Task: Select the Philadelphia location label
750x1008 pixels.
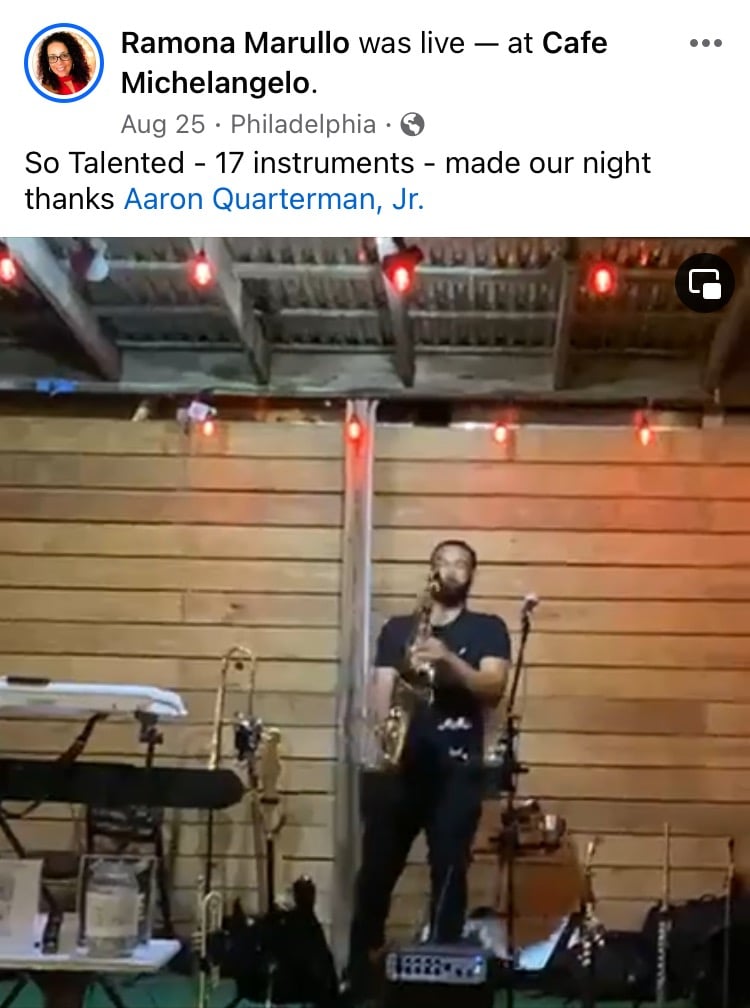Action: coord(303,124)
